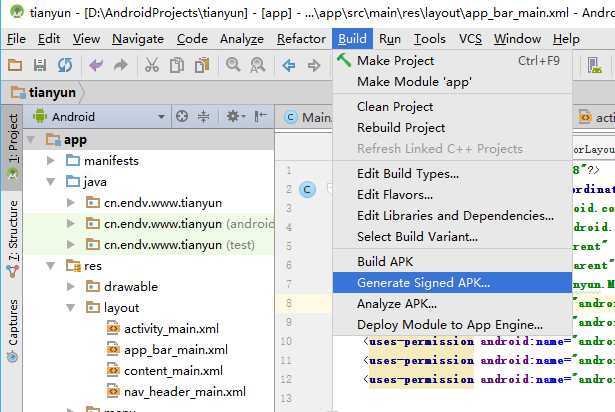Open the Tools menu
This screenshot has width=615, height=412.
(x=430, y=39)
